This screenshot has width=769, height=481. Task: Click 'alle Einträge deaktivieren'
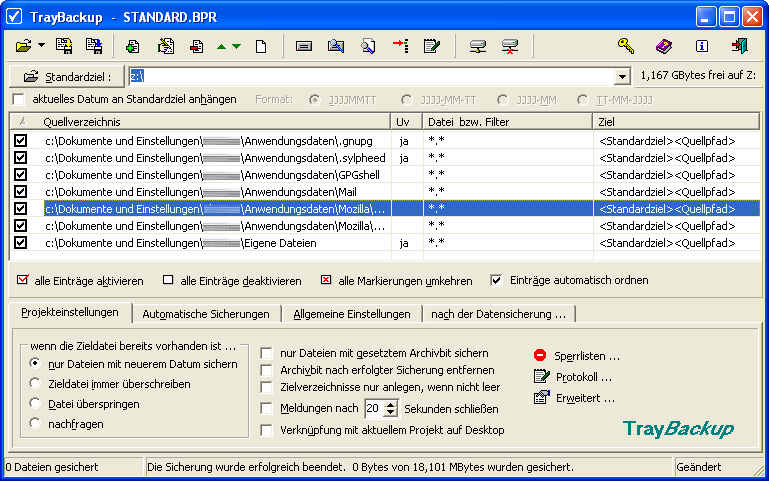click(232, 281)
